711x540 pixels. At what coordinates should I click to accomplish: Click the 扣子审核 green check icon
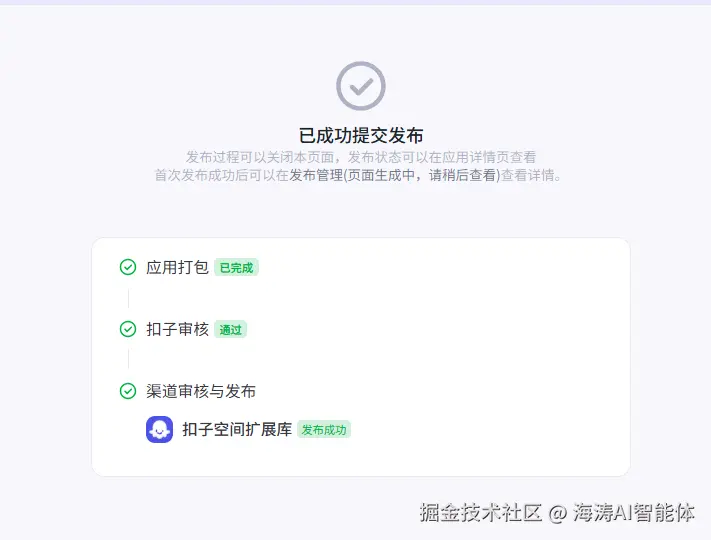[x=128, y=329]
